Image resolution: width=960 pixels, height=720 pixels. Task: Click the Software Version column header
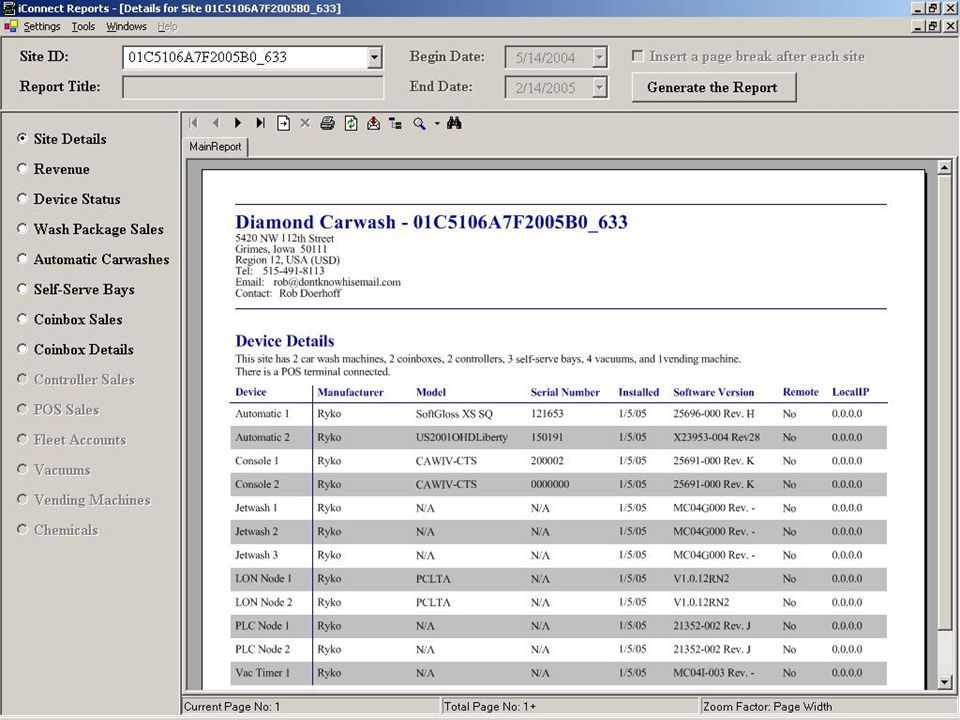(713, 392)
